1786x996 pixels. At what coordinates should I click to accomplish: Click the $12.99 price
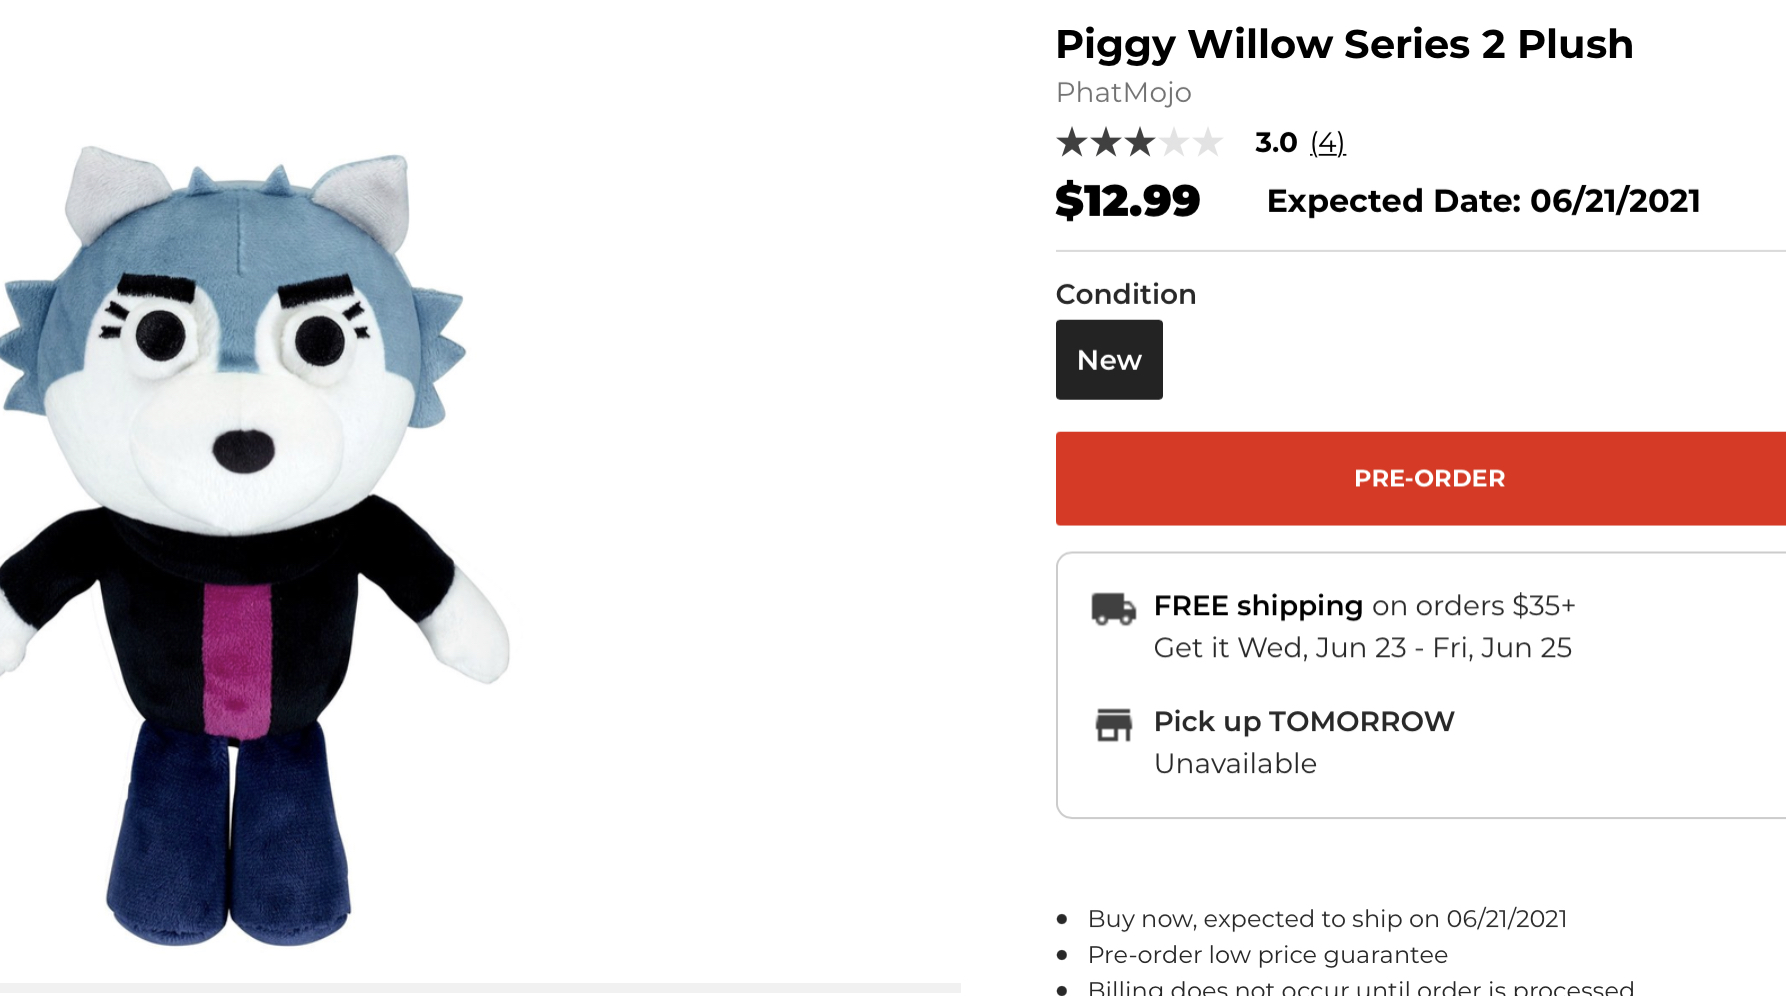point(1127,201)
